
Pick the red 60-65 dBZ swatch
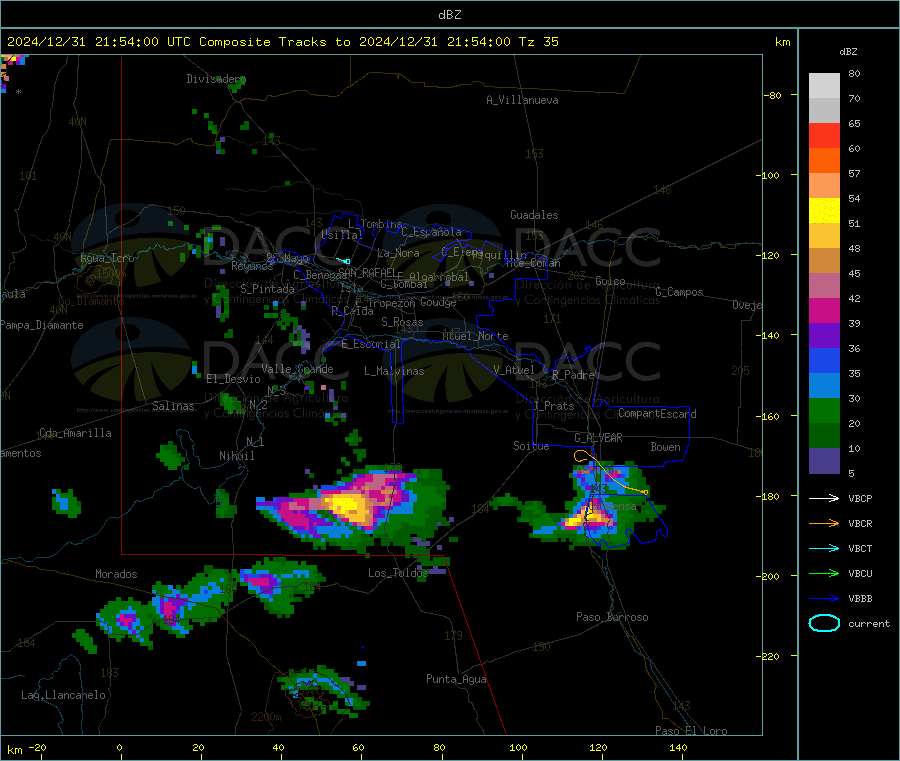[824, 136]
